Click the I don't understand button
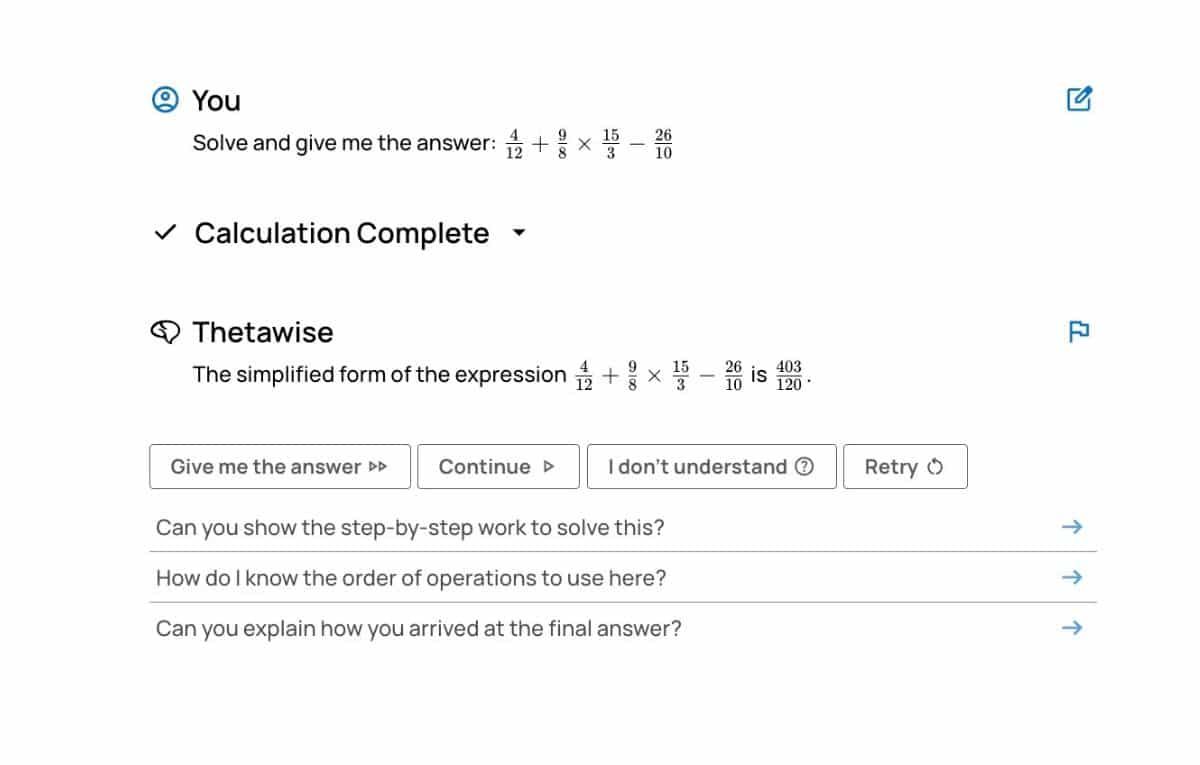Viewport: 1200px width, 765px height. coord(711,467)
